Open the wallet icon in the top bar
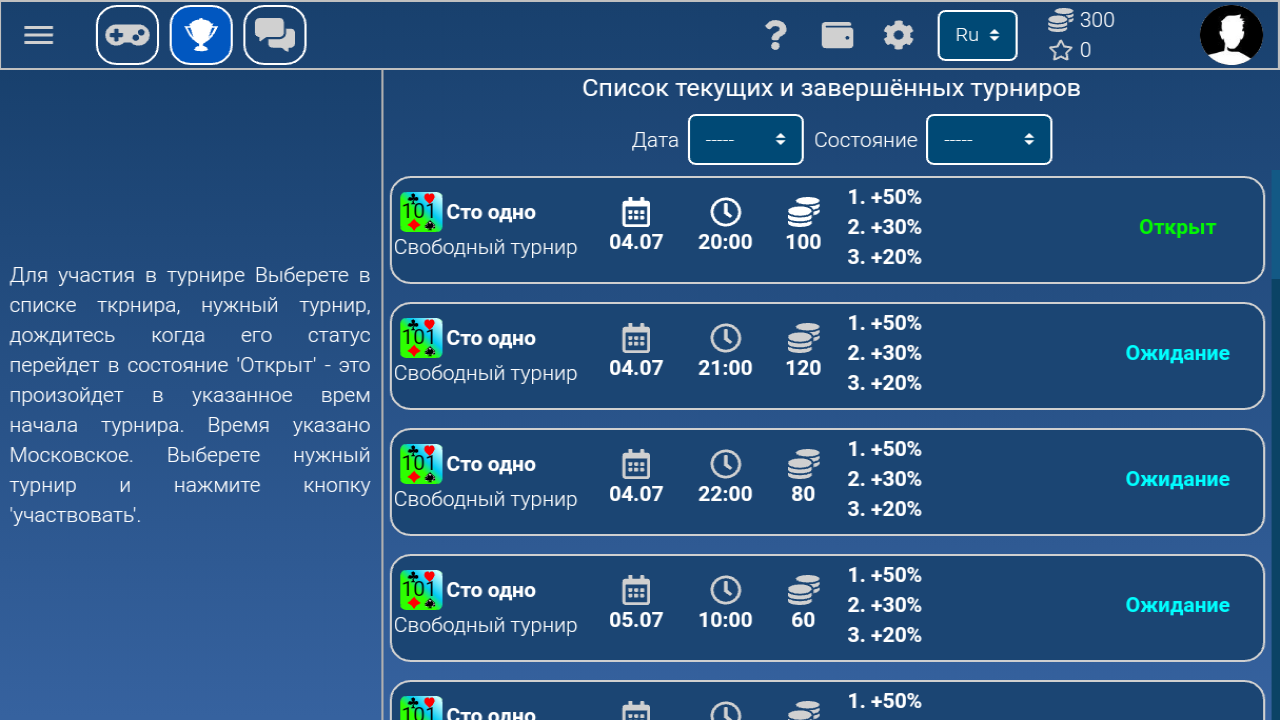Image resolution: width=1280 pixels, height=720 pixels. click(837, 34)
